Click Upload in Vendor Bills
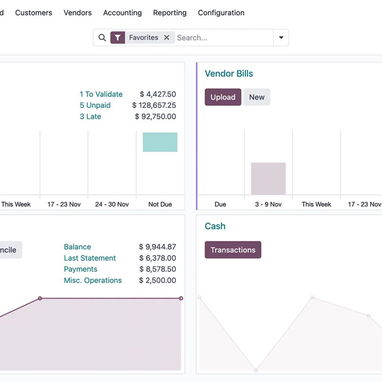The image size is (382, 382). pyautogui.click(x=223, y=97)
